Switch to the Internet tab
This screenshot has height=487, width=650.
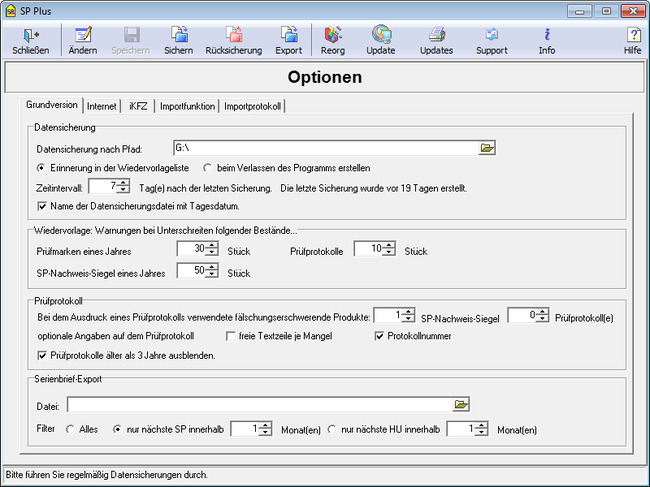coord(101,105)
